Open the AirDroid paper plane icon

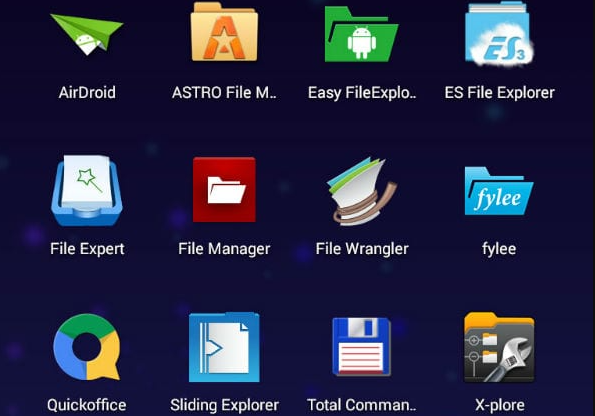tap(87, 34)
